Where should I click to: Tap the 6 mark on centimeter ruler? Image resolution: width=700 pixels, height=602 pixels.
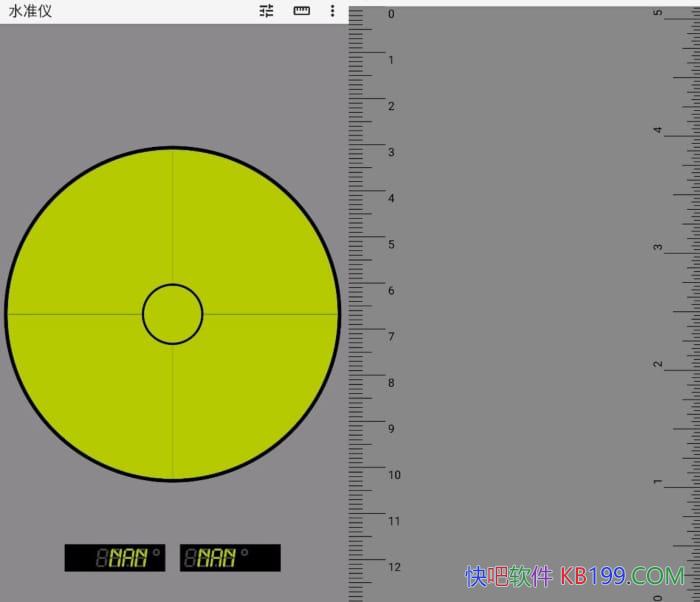point(391,291)
